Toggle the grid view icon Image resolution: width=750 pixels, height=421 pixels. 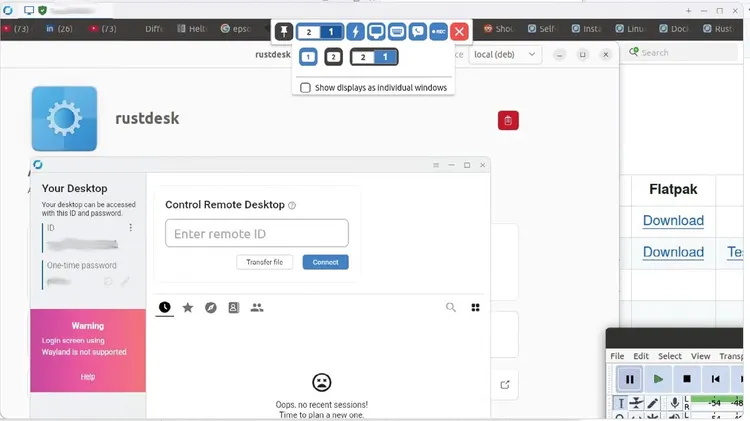pyautogui.click(x=475, y=307)
